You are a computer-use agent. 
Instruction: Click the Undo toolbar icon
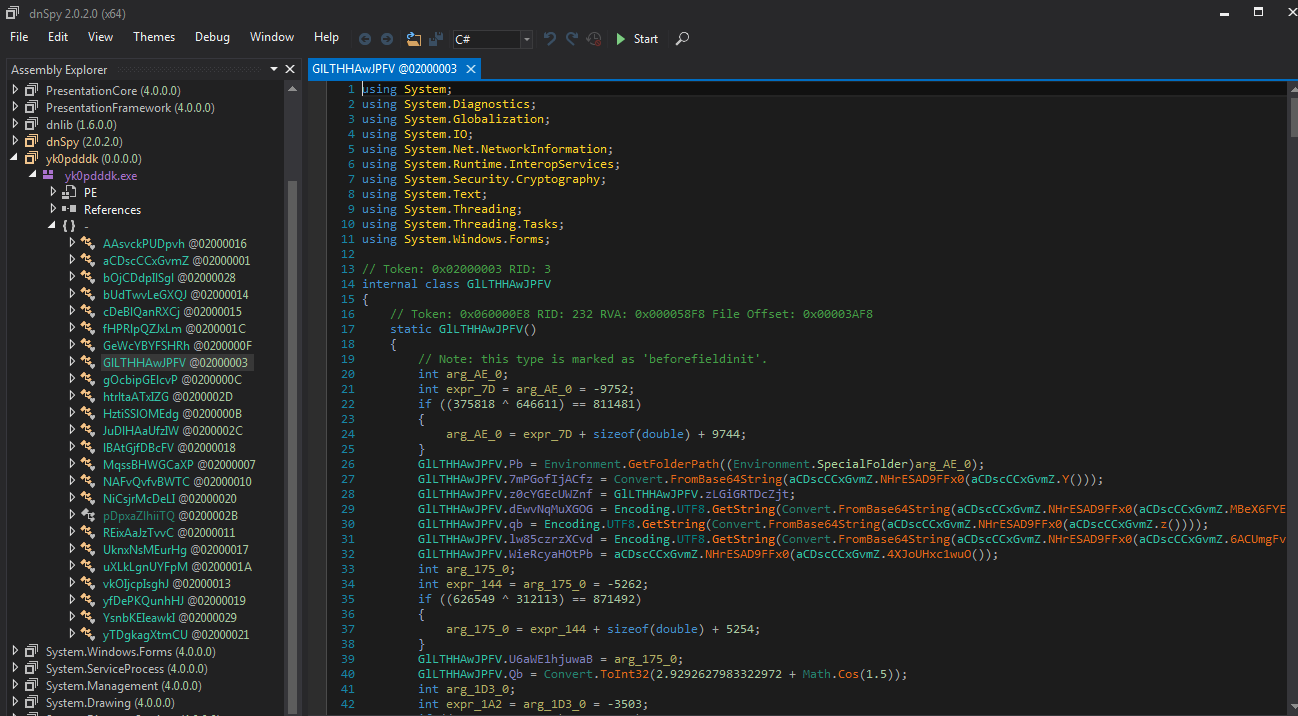tap(549, 39)
